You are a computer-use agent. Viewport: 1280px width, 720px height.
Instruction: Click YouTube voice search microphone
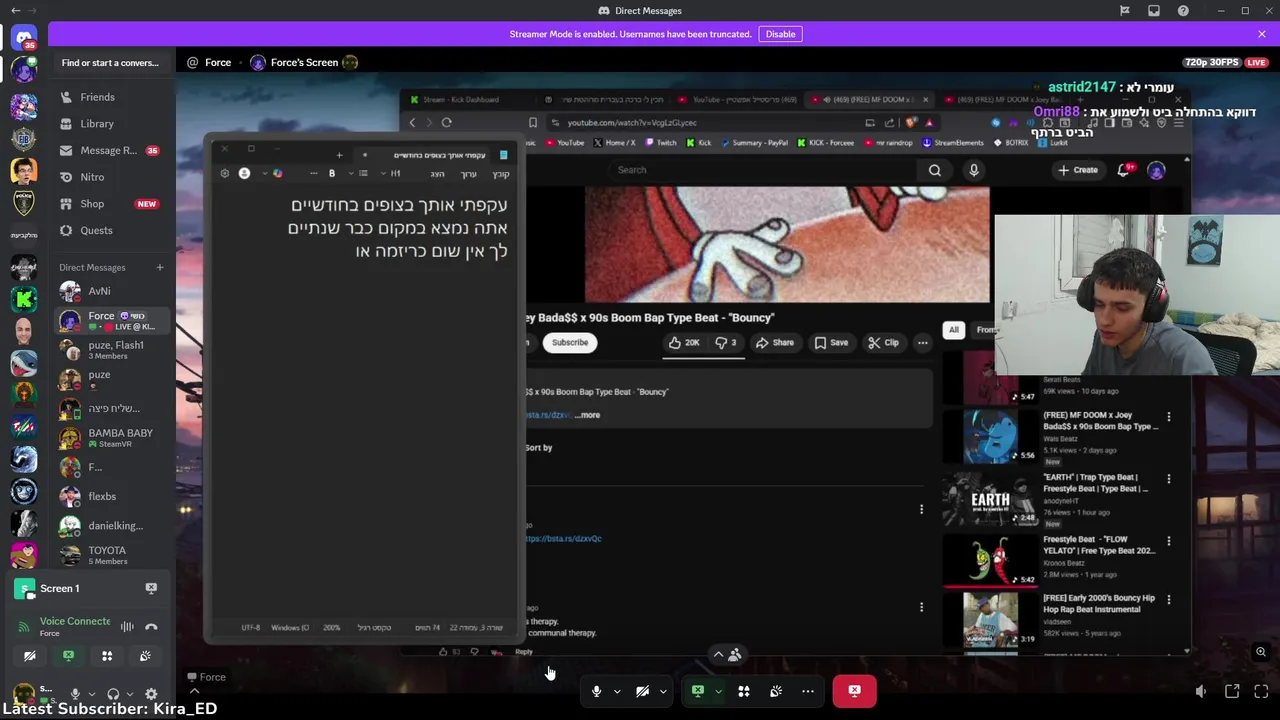point(974,170)
